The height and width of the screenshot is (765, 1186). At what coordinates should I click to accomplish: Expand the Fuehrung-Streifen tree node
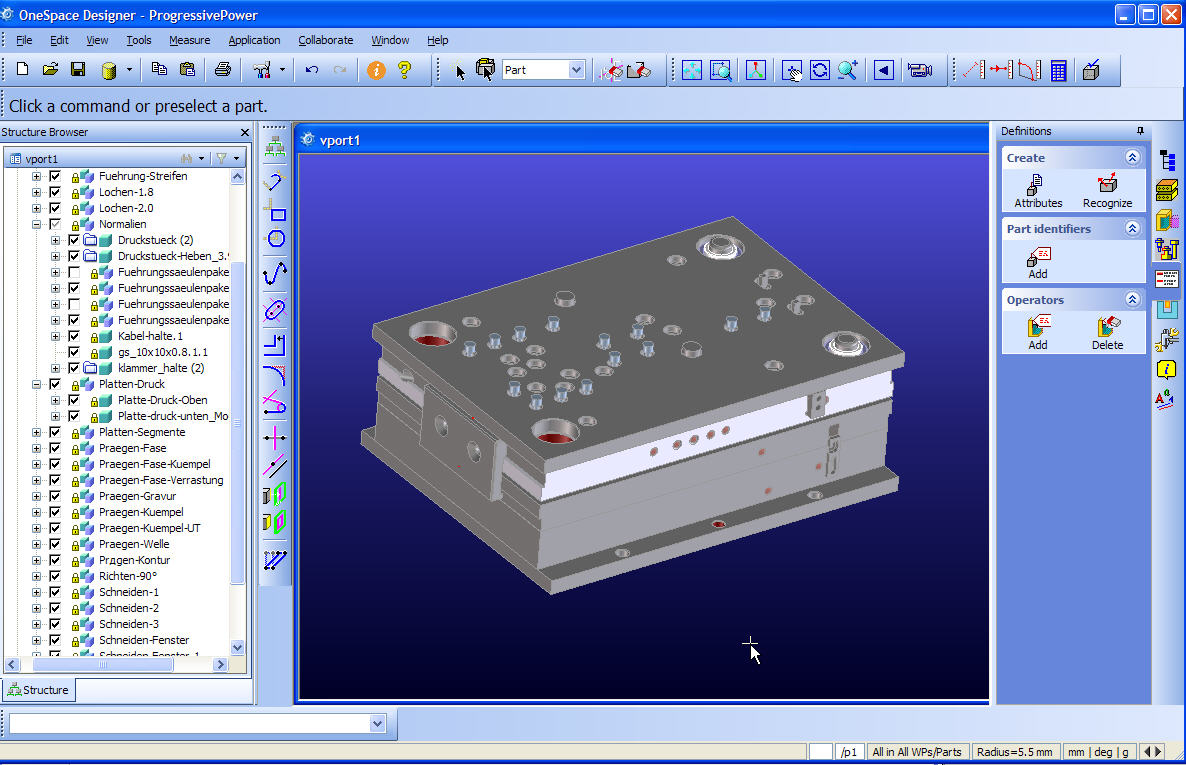tap(36, 176)
